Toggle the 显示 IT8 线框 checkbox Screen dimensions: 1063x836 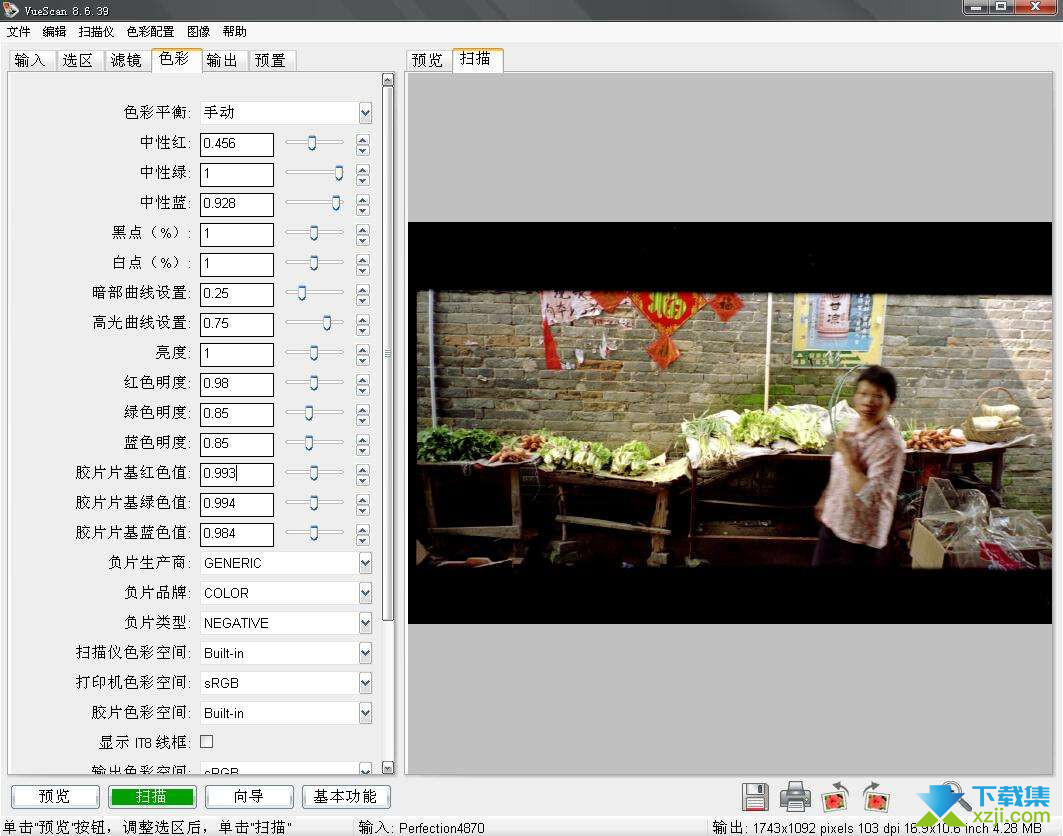tap(207, 742)
